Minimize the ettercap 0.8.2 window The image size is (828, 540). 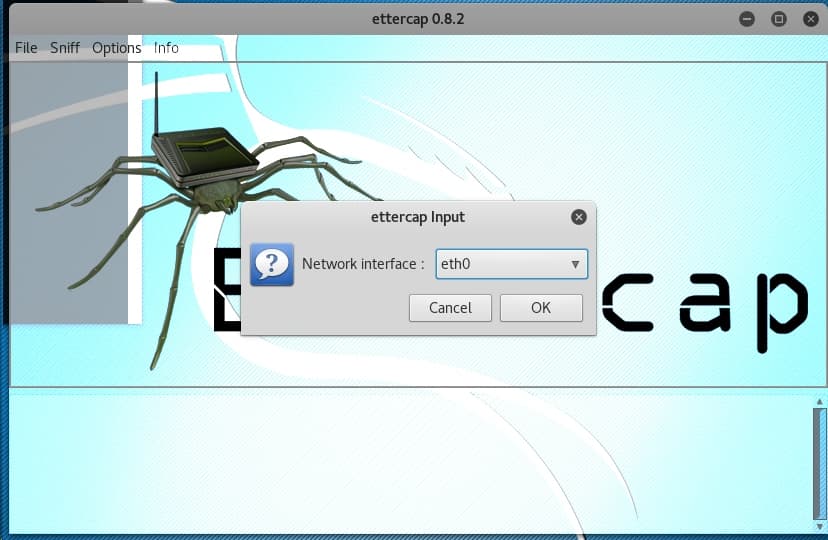(747, 19)
